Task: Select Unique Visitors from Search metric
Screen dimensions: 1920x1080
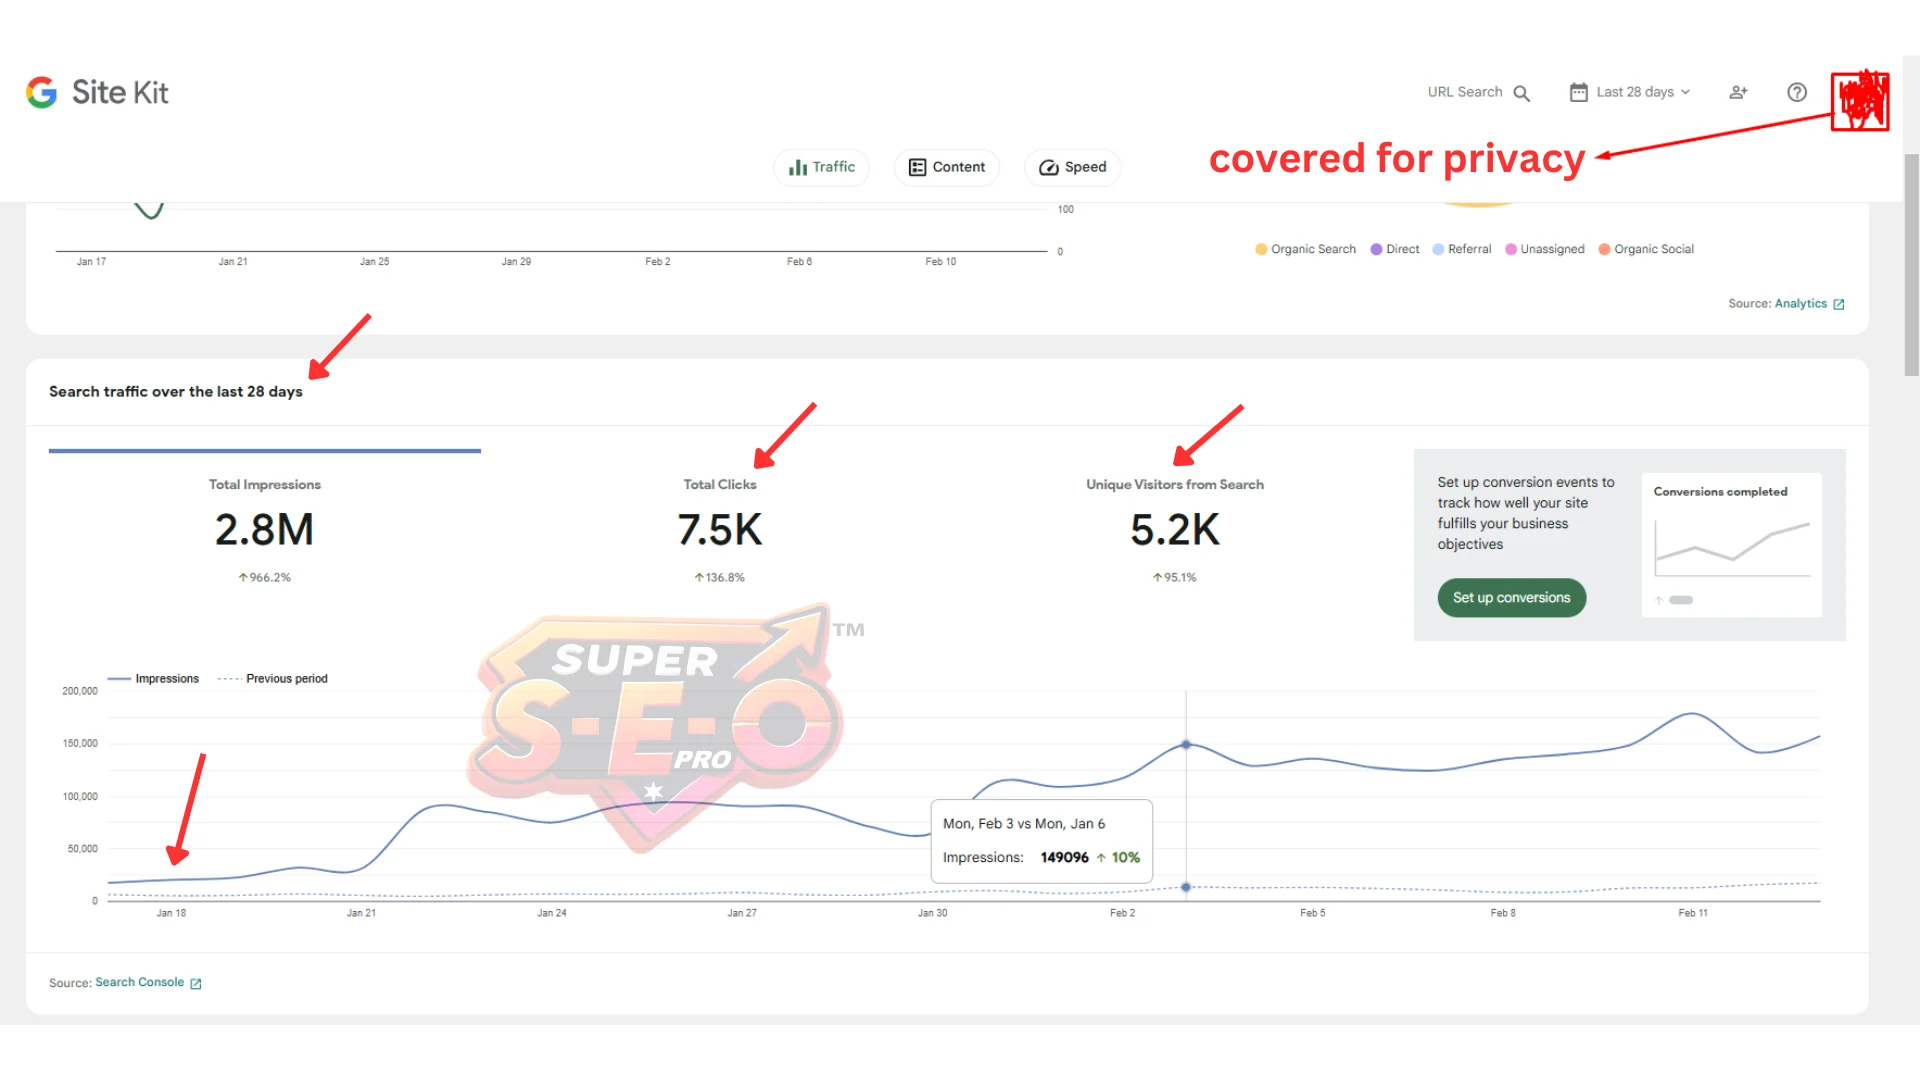Action: [1174, 529]
